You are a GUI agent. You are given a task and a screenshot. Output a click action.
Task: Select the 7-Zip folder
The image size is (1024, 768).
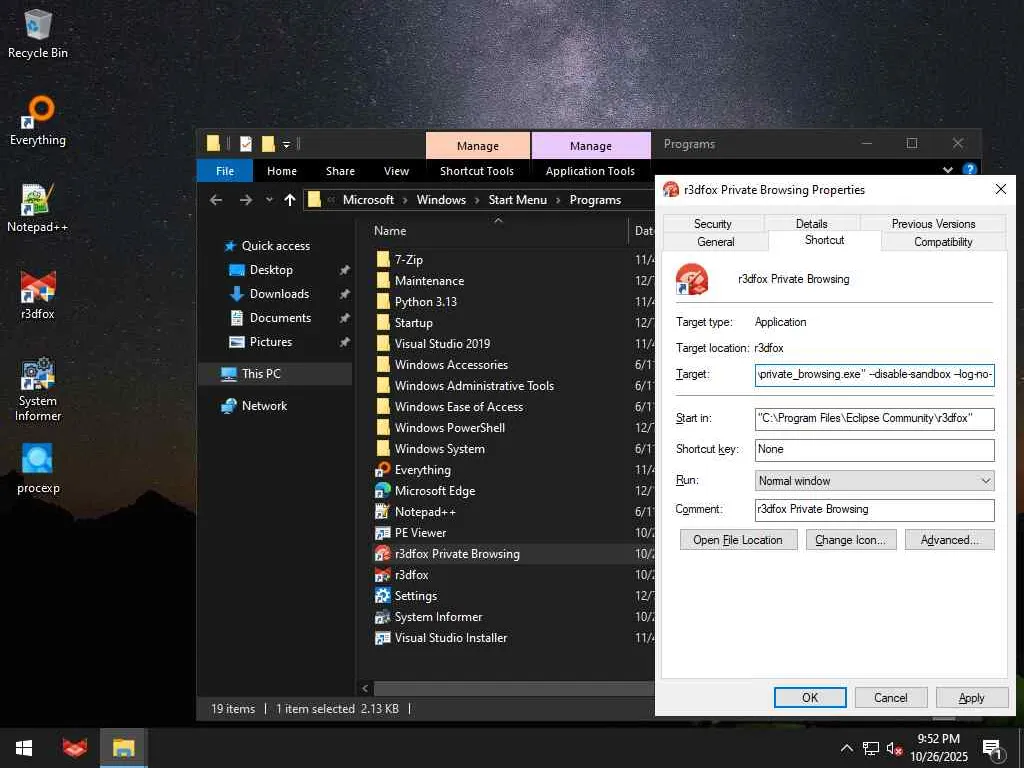pos(408,259)
